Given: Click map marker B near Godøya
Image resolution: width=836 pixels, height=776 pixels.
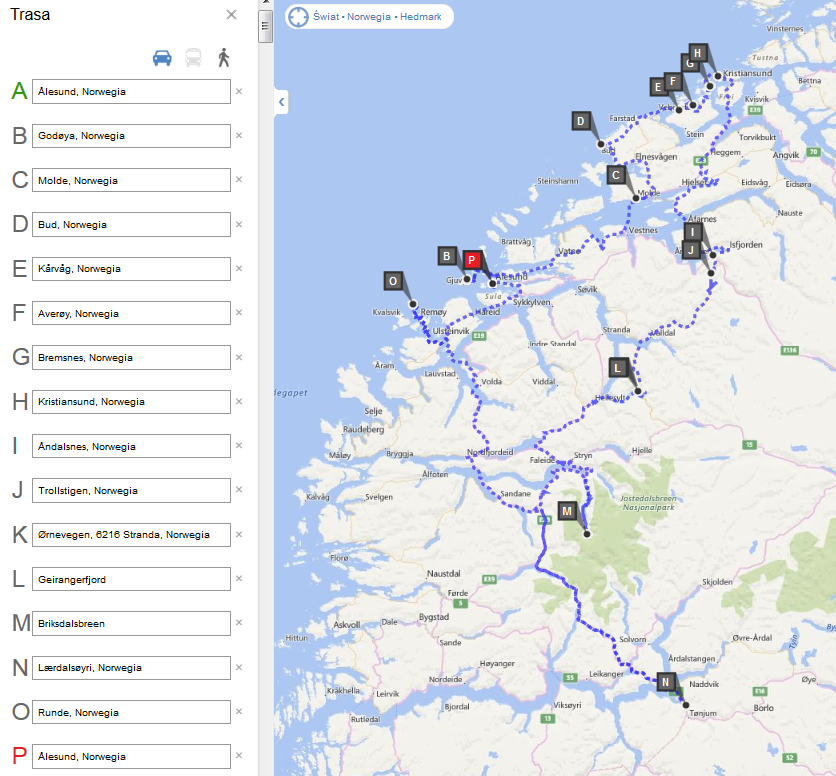Looking at the screenshot, I should (447, 256).
